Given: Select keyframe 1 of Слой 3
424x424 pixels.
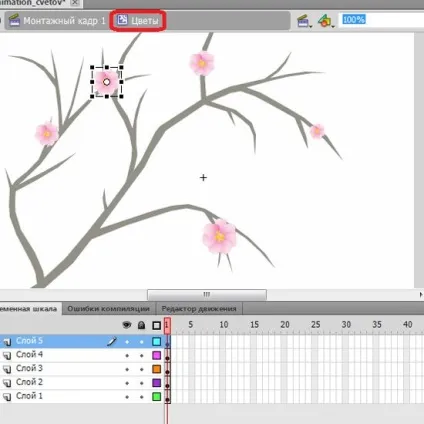Looking at the screenshot, I should pyautogui.click(x=167, y=369).
